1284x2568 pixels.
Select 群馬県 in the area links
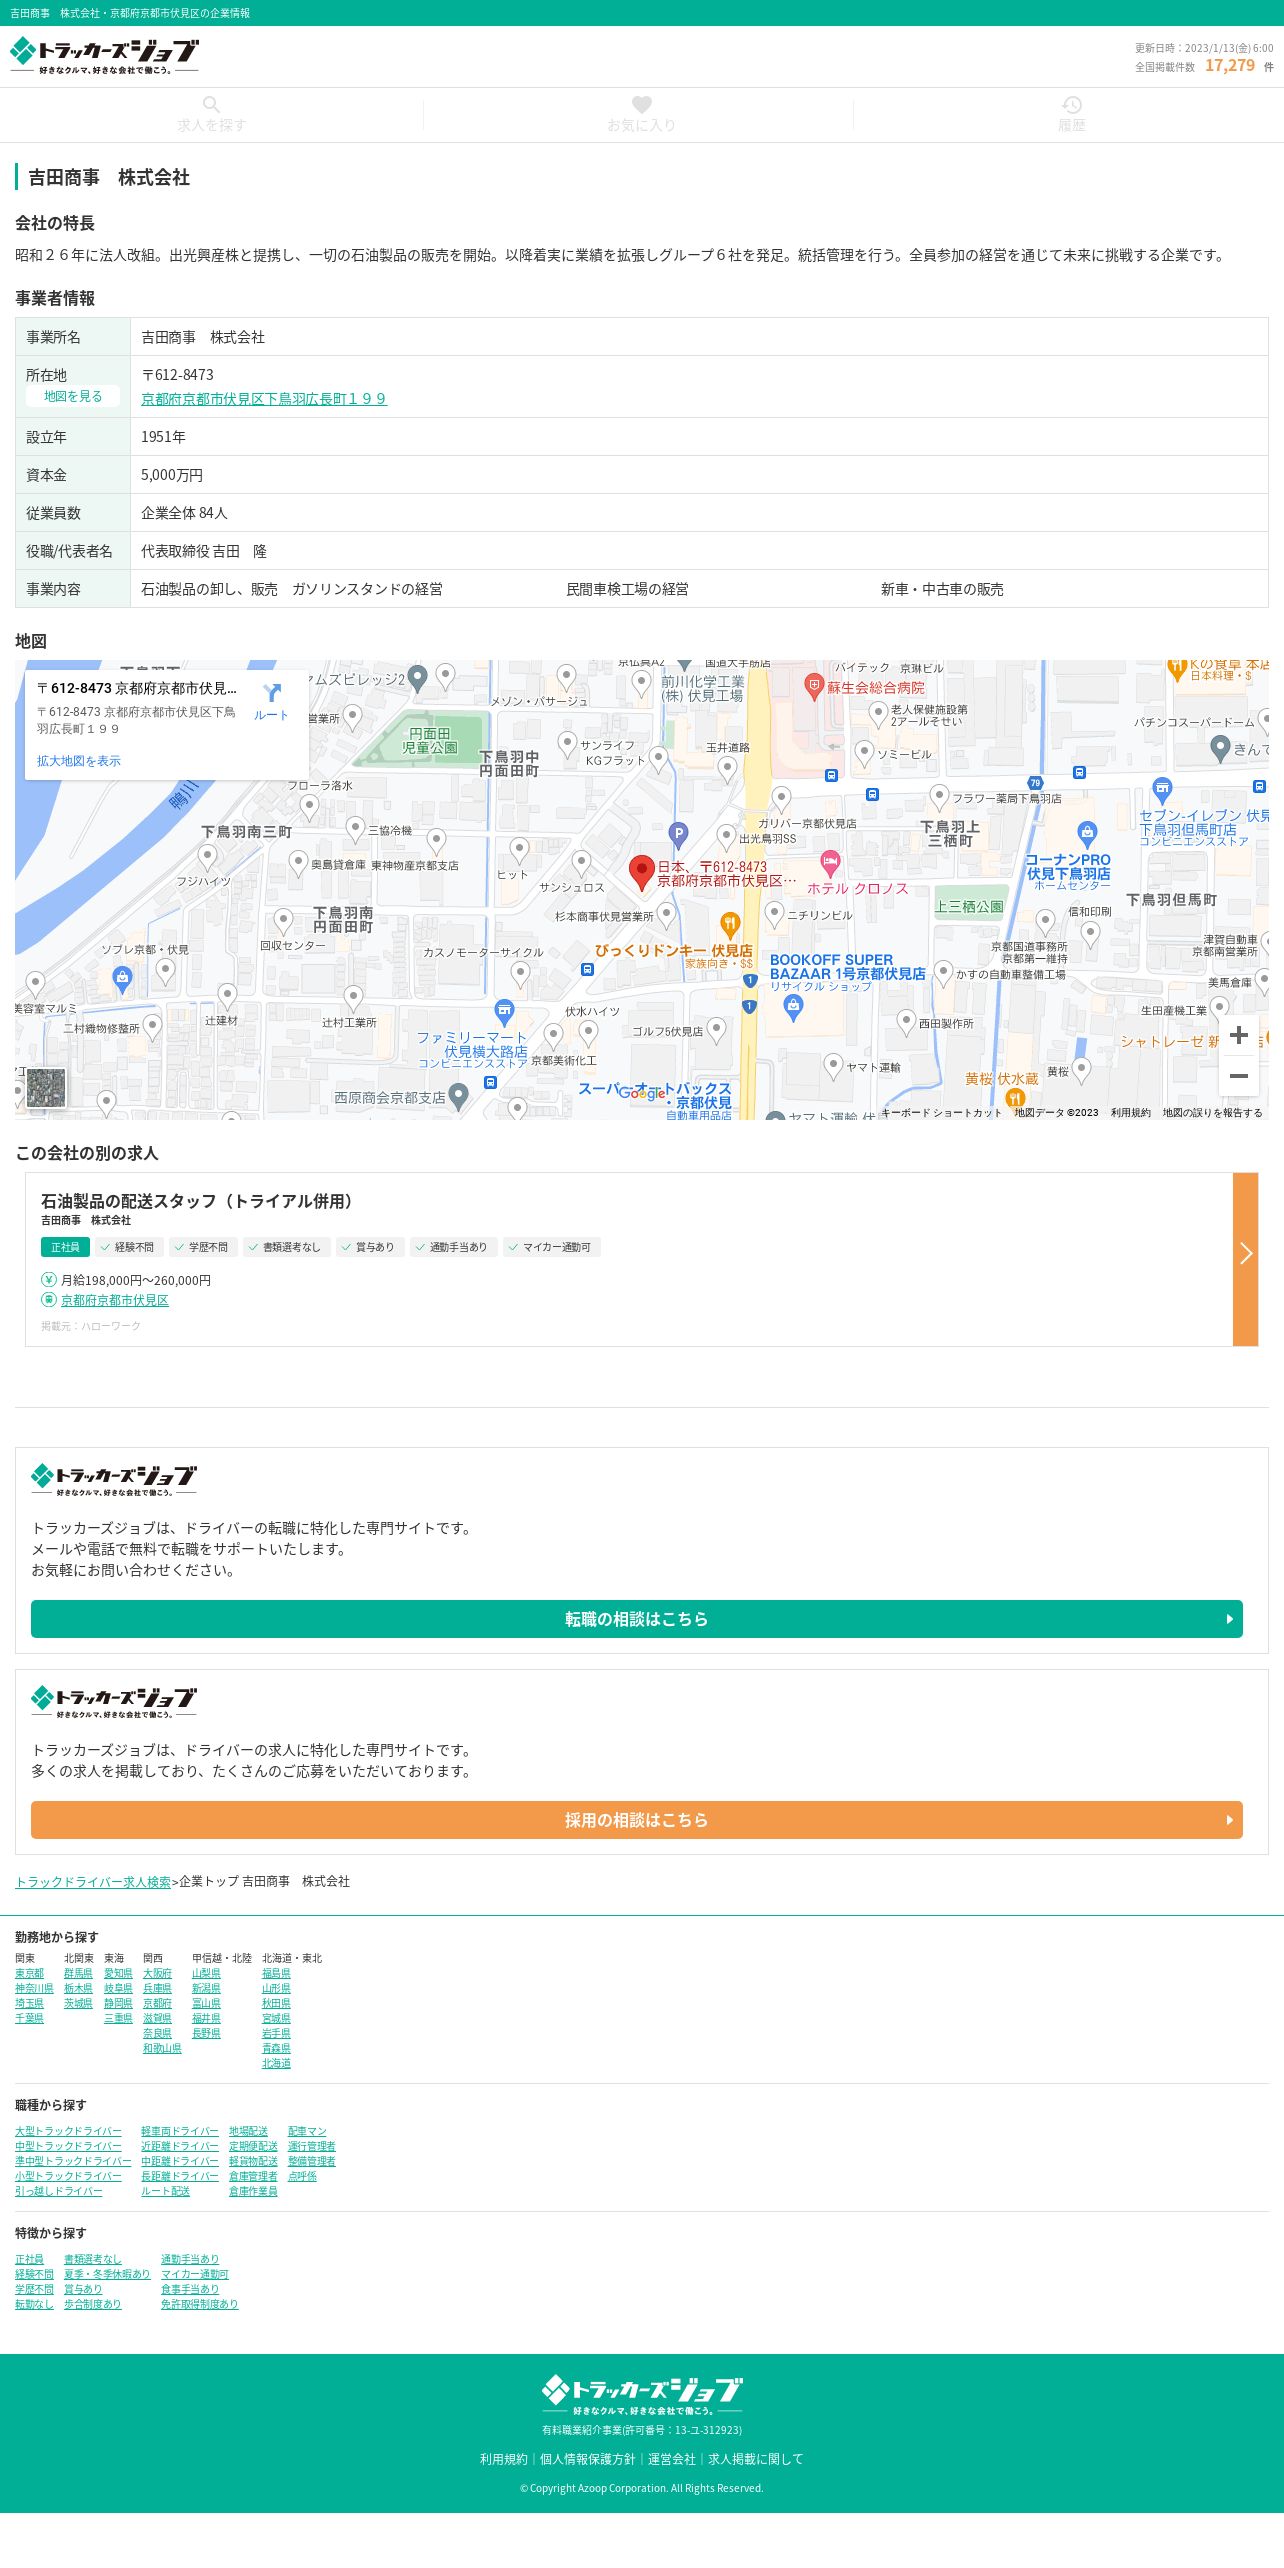point(78,1974)
